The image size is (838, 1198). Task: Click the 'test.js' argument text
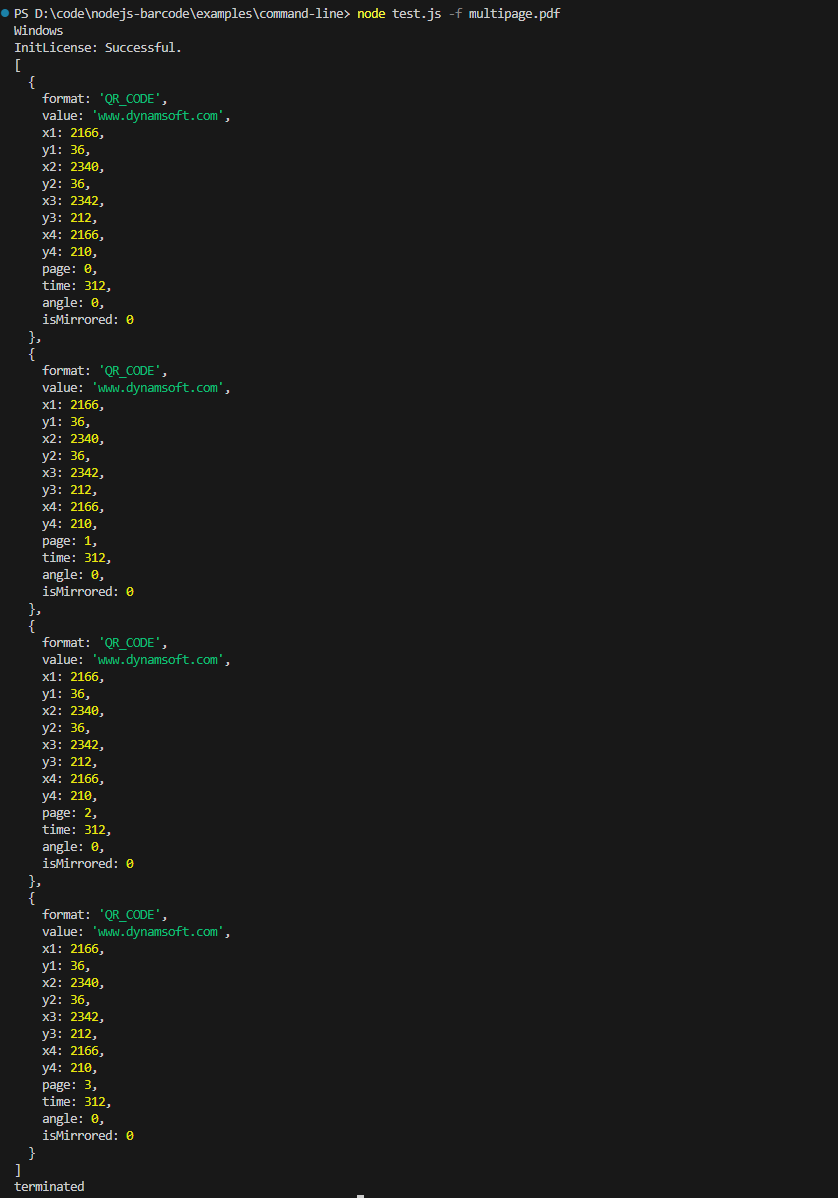click(x=416, y=13)
